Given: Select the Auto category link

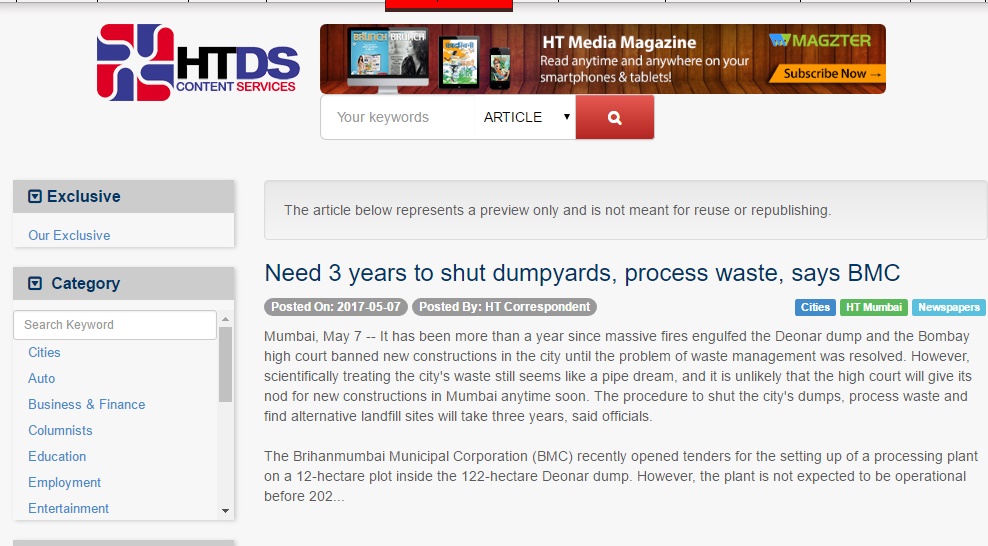Looking at the screenshot, I should (42, 378).
